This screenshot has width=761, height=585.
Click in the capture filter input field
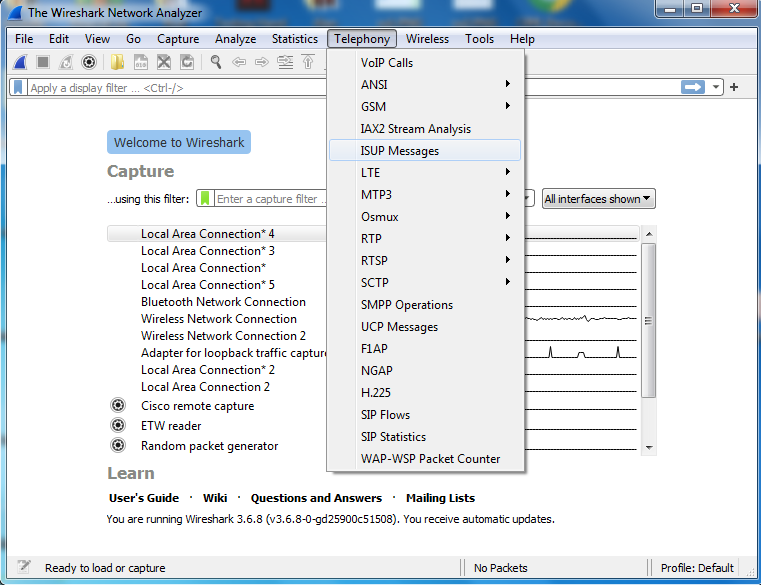(x=270, y=199)
